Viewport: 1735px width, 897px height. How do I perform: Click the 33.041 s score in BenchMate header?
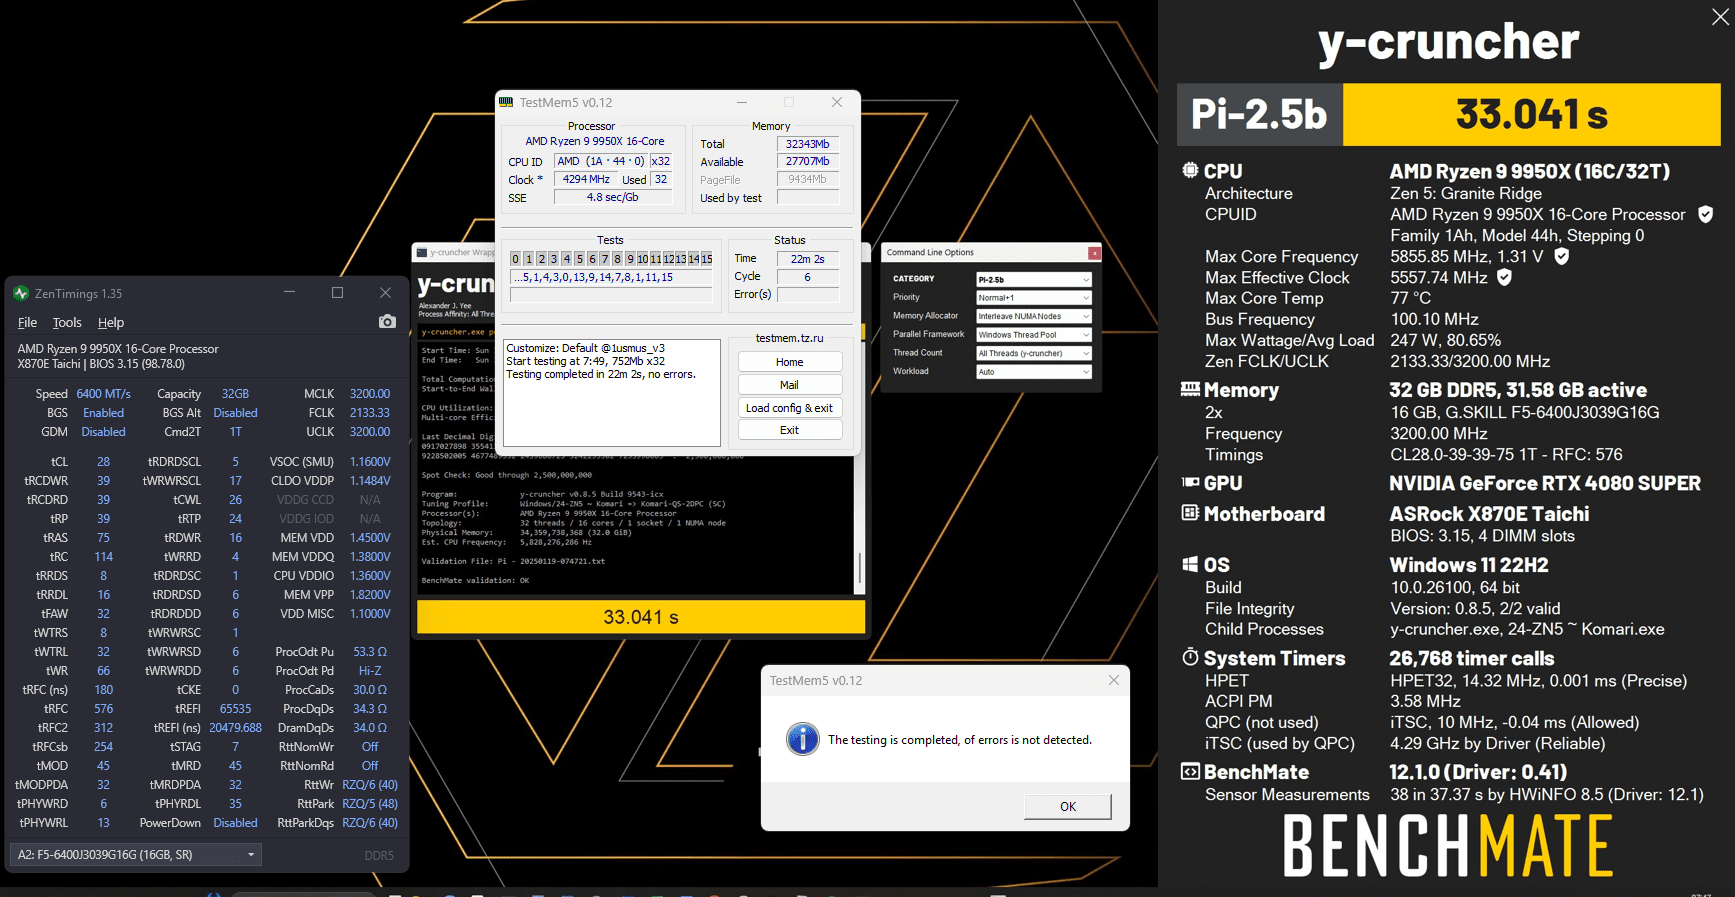click(x=1532, y=114)
